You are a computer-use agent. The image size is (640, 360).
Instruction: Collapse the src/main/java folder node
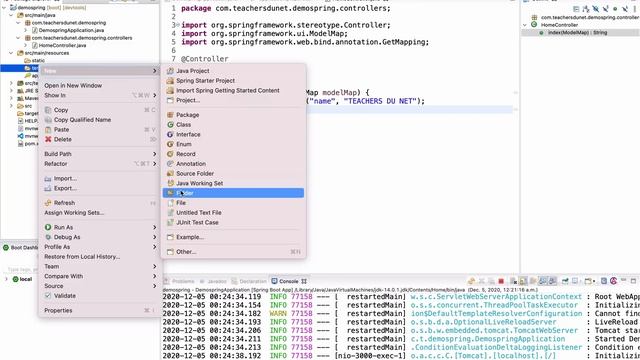pos(11,15)
